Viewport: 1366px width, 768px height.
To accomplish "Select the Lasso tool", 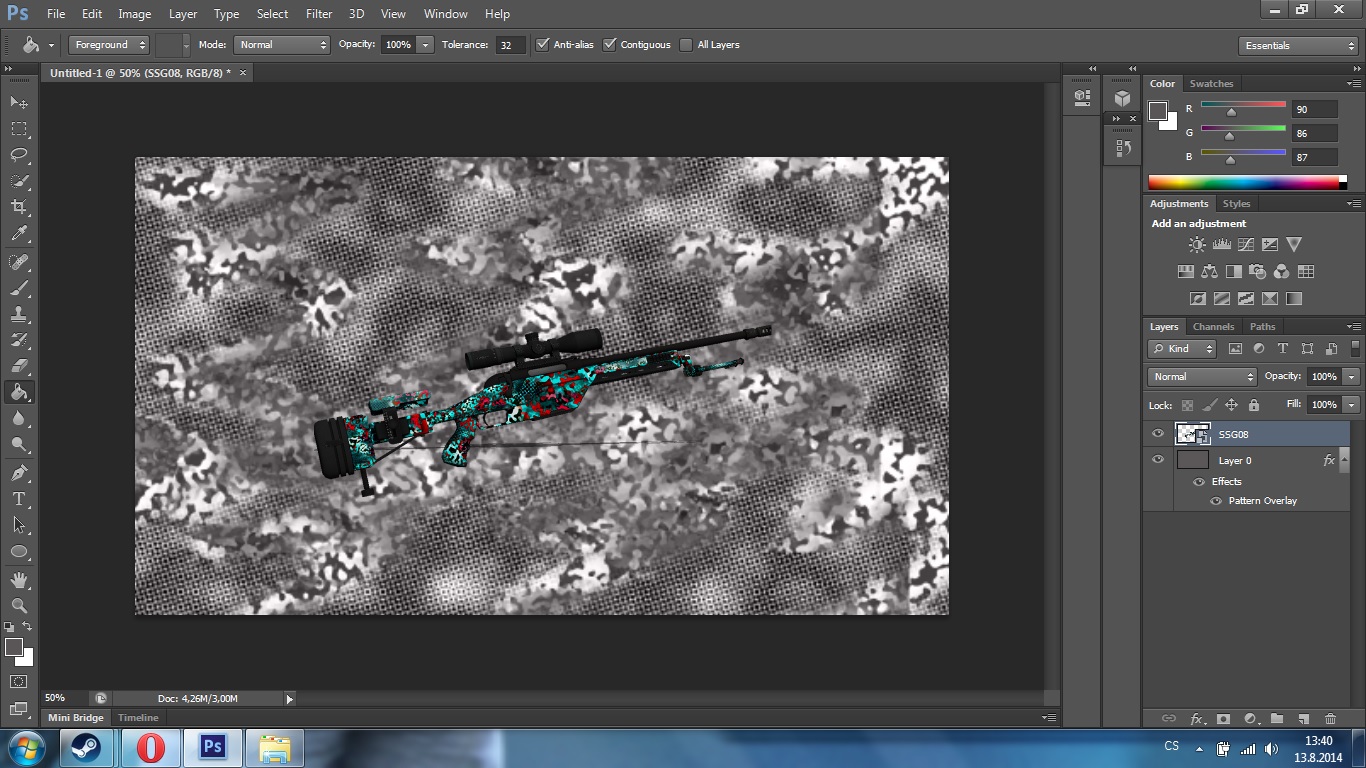I will click(19, 155).
